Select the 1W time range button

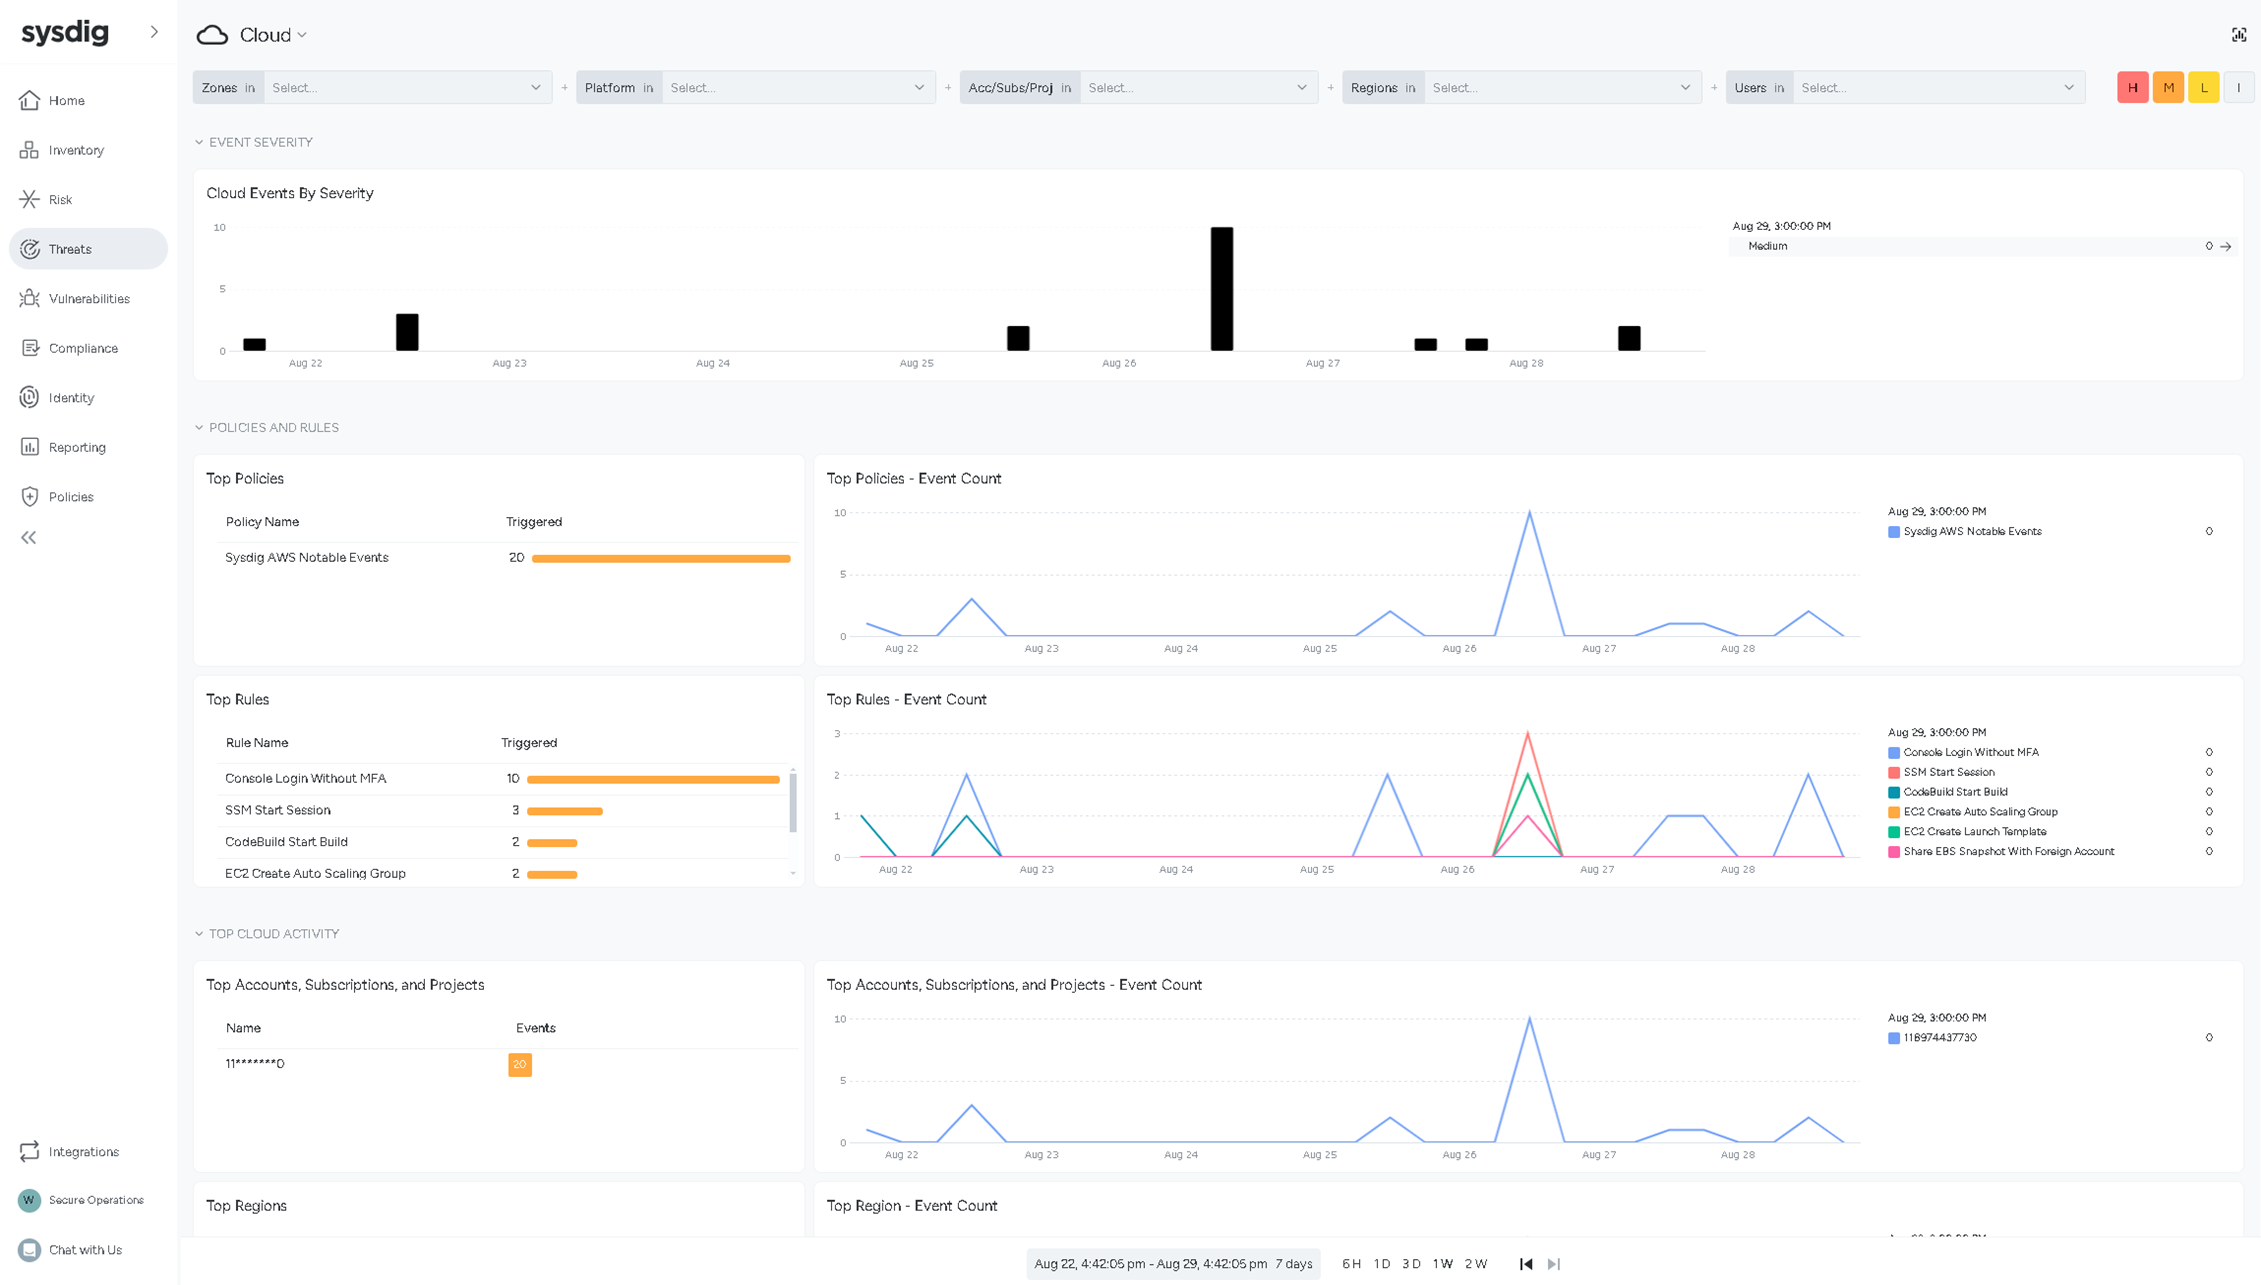pyautogui.click(x=1442, y=1264)
